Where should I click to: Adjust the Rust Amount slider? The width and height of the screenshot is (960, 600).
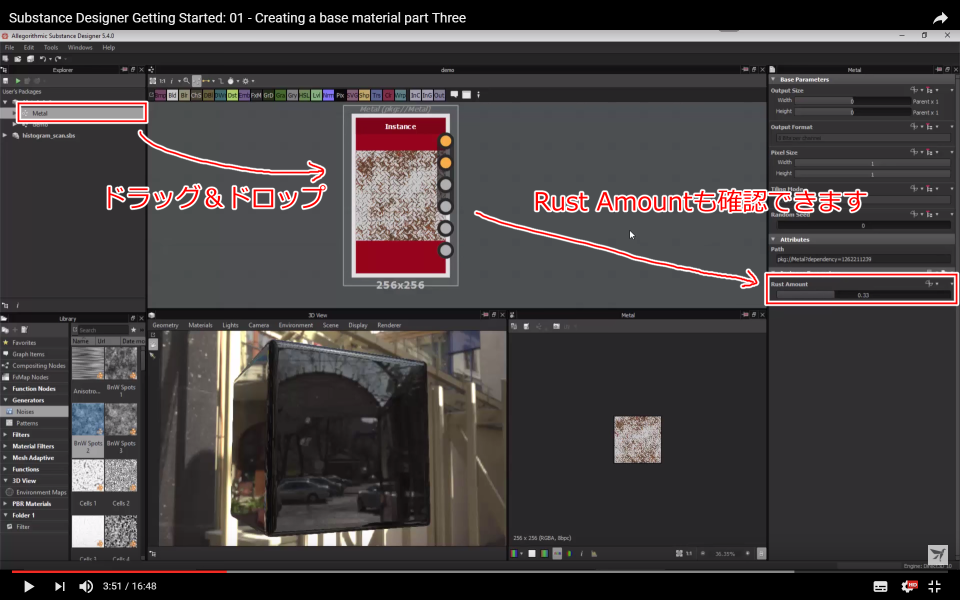point(862,295)
